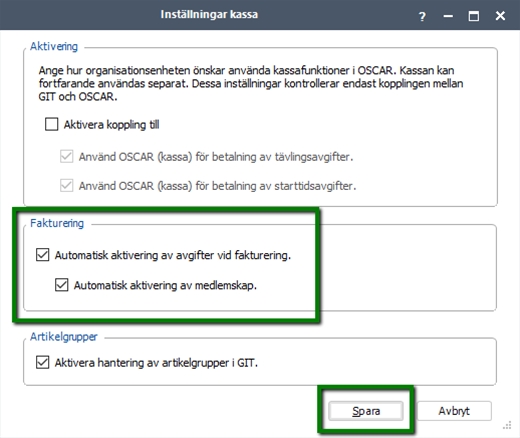The image size is (520, 438).
Task: Click the 'Inställningar kassa' title bar text
Action: tap(209, 14)
